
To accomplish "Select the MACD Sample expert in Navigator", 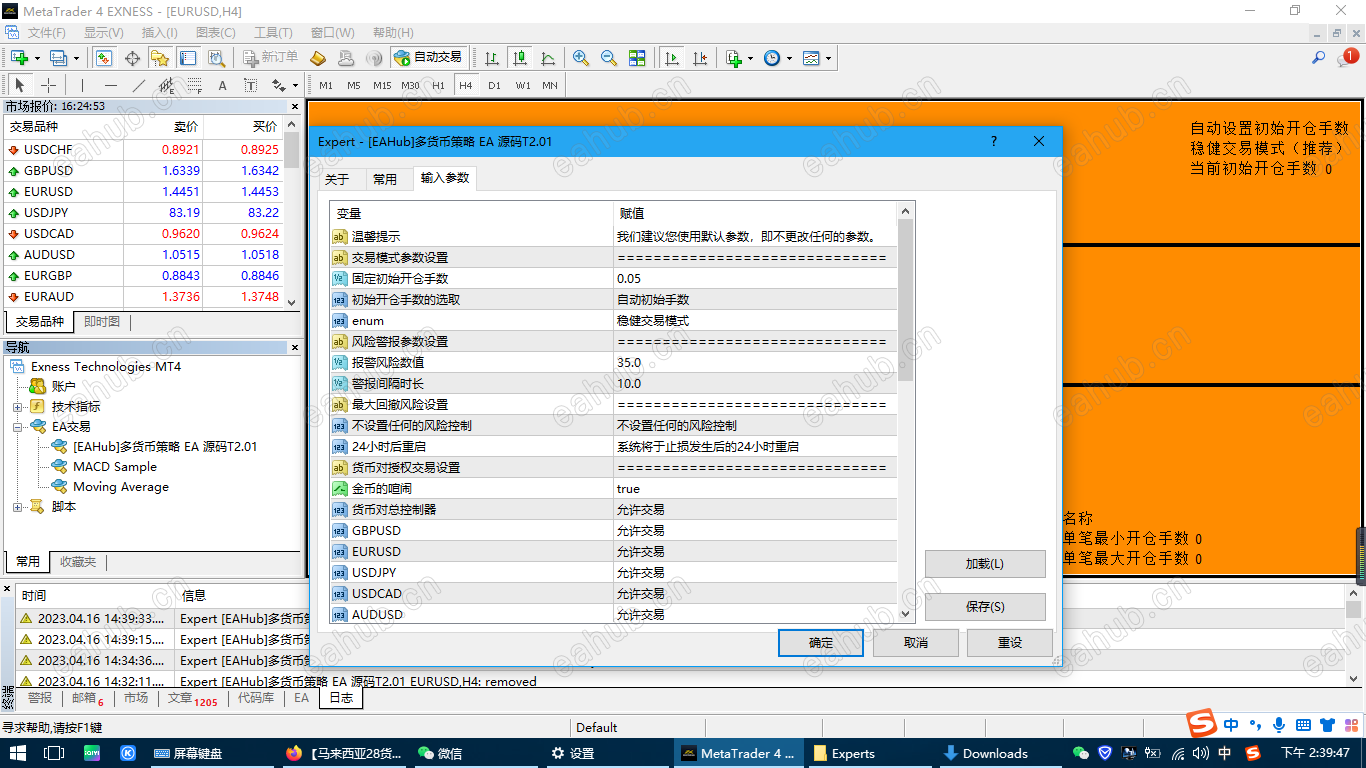I will (114, 467).
